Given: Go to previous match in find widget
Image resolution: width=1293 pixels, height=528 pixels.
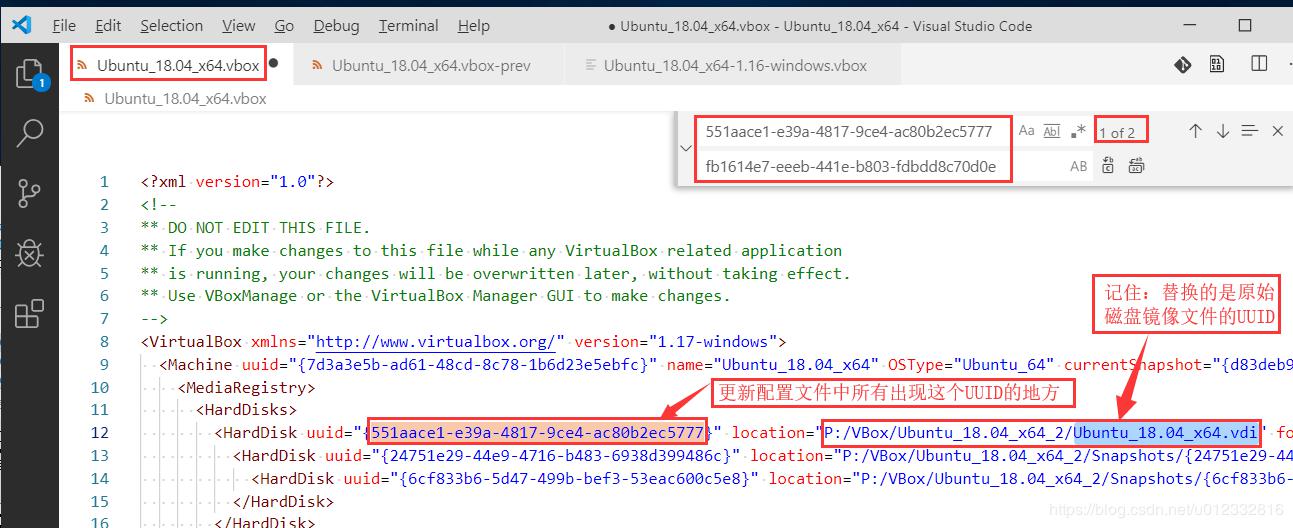Looking at the screenshot, I should tap(1195, 131).
